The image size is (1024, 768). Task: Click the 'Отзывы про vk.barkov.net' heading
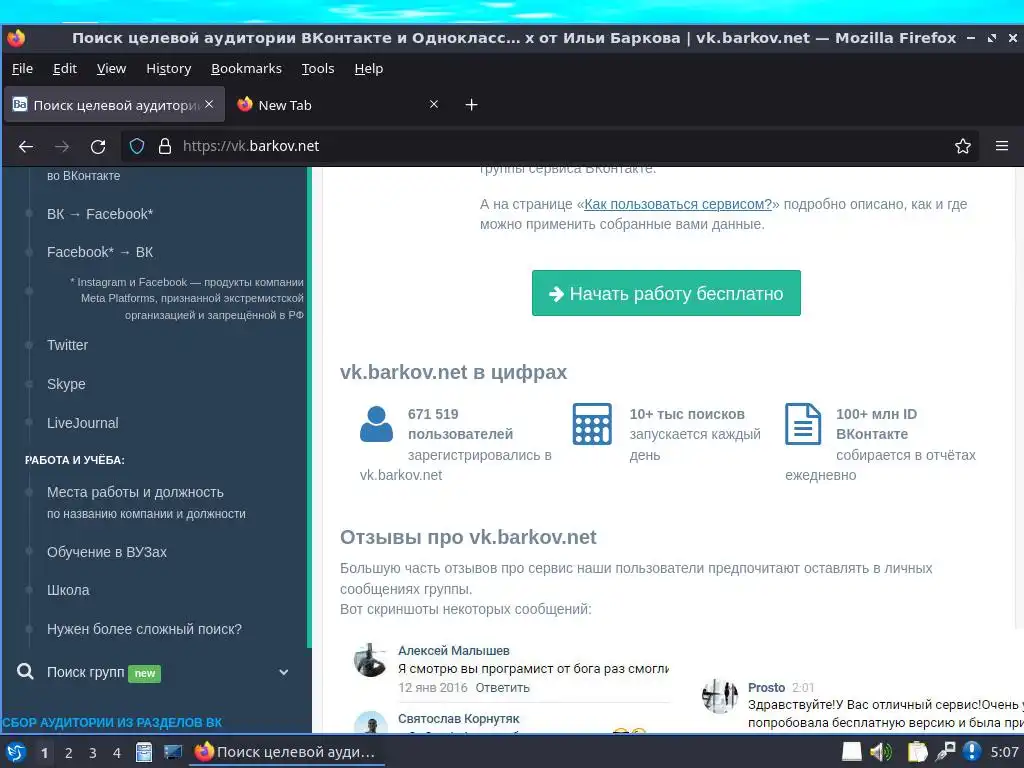pos(468,537)
